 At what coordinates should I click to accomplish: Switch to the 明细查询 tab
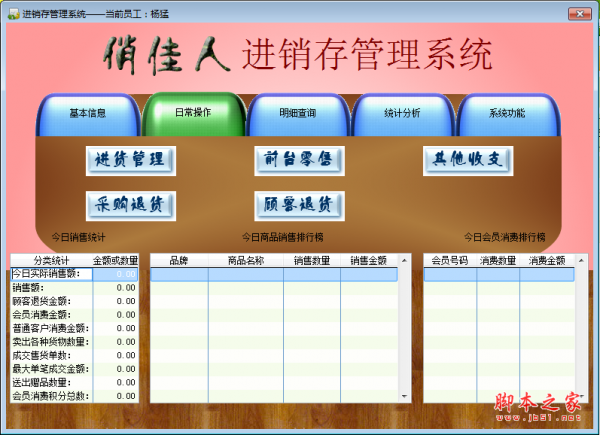click(298, 114)
